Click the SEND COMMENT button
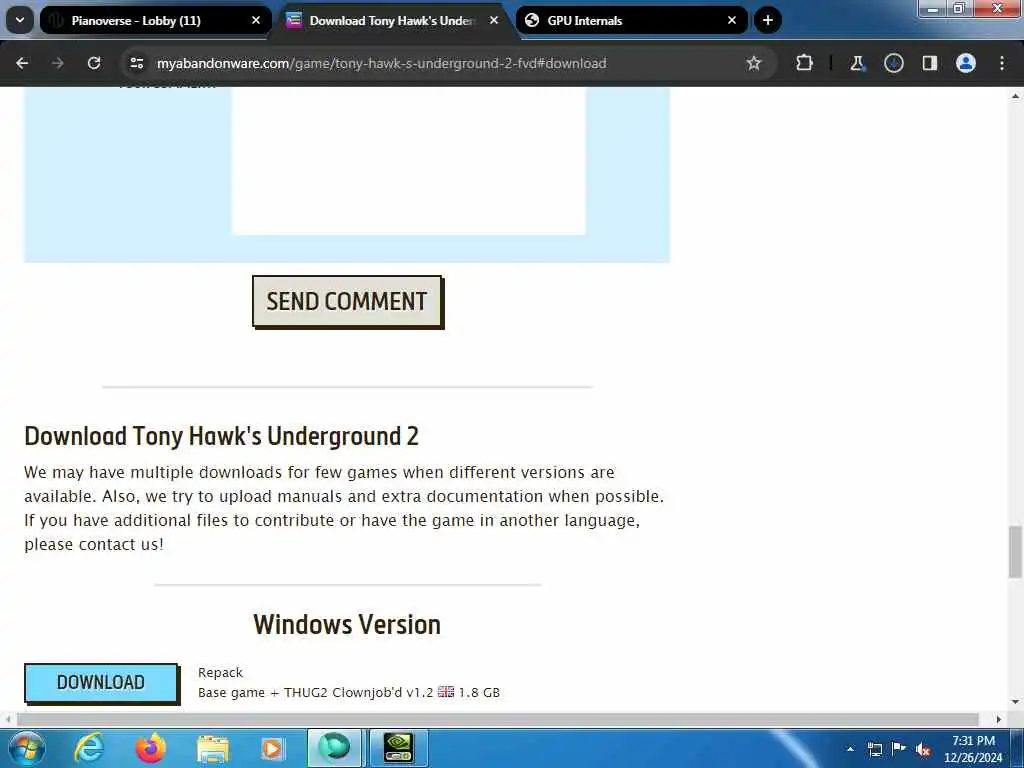Image resolution: width=1024 pixels, height=768 pixels. coord(347,302)
